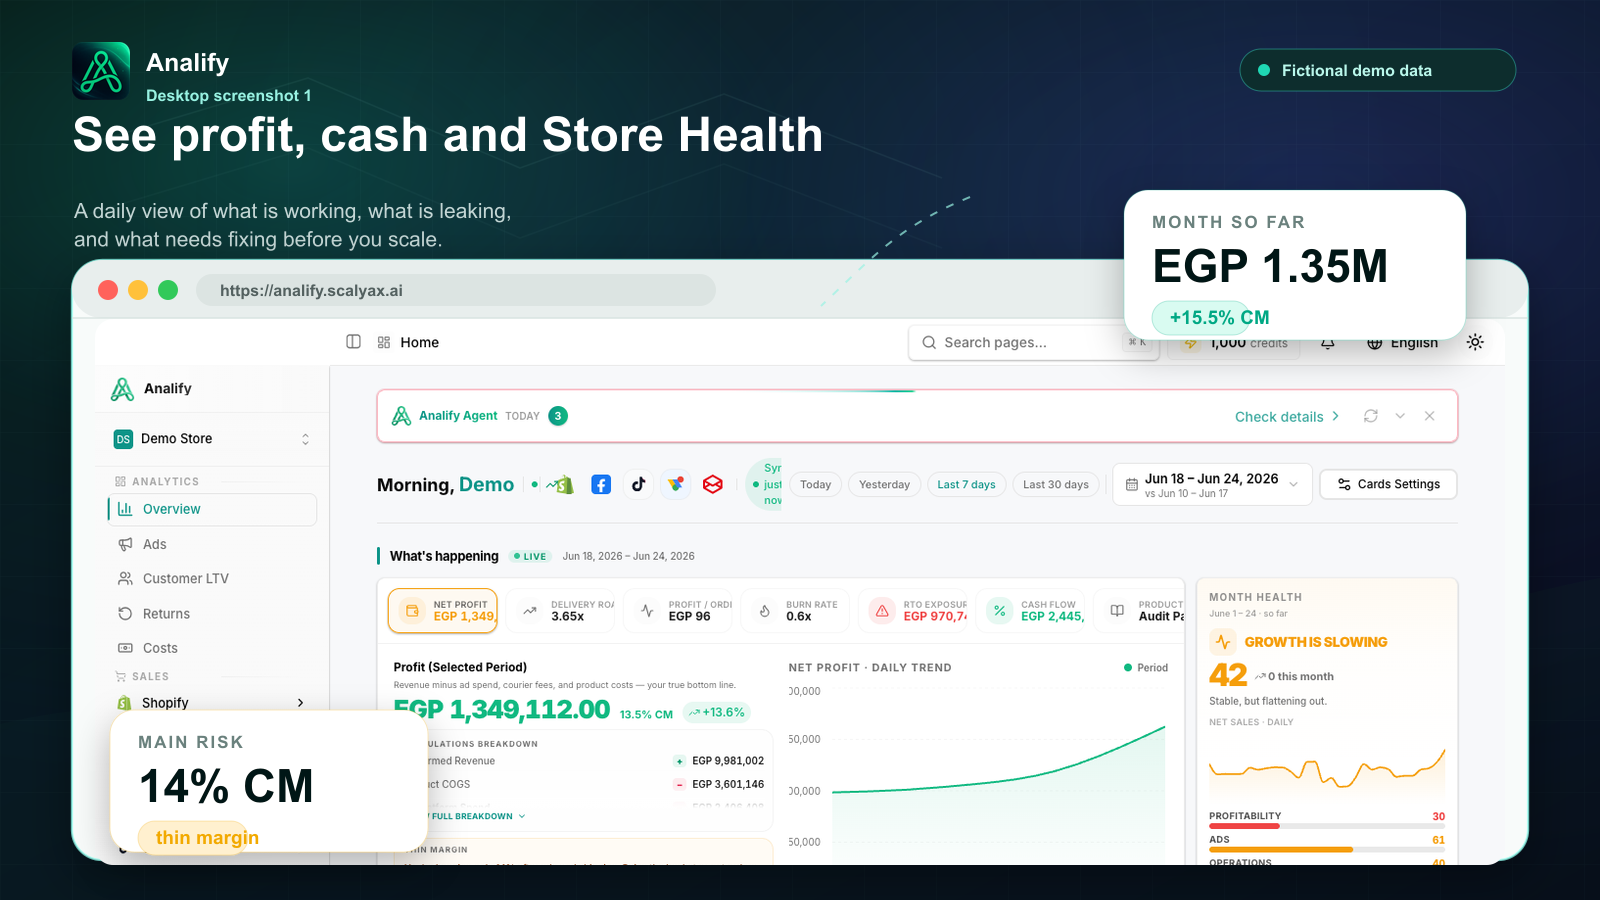Click the pulse icon on Profit / Order

pos(647,611)
